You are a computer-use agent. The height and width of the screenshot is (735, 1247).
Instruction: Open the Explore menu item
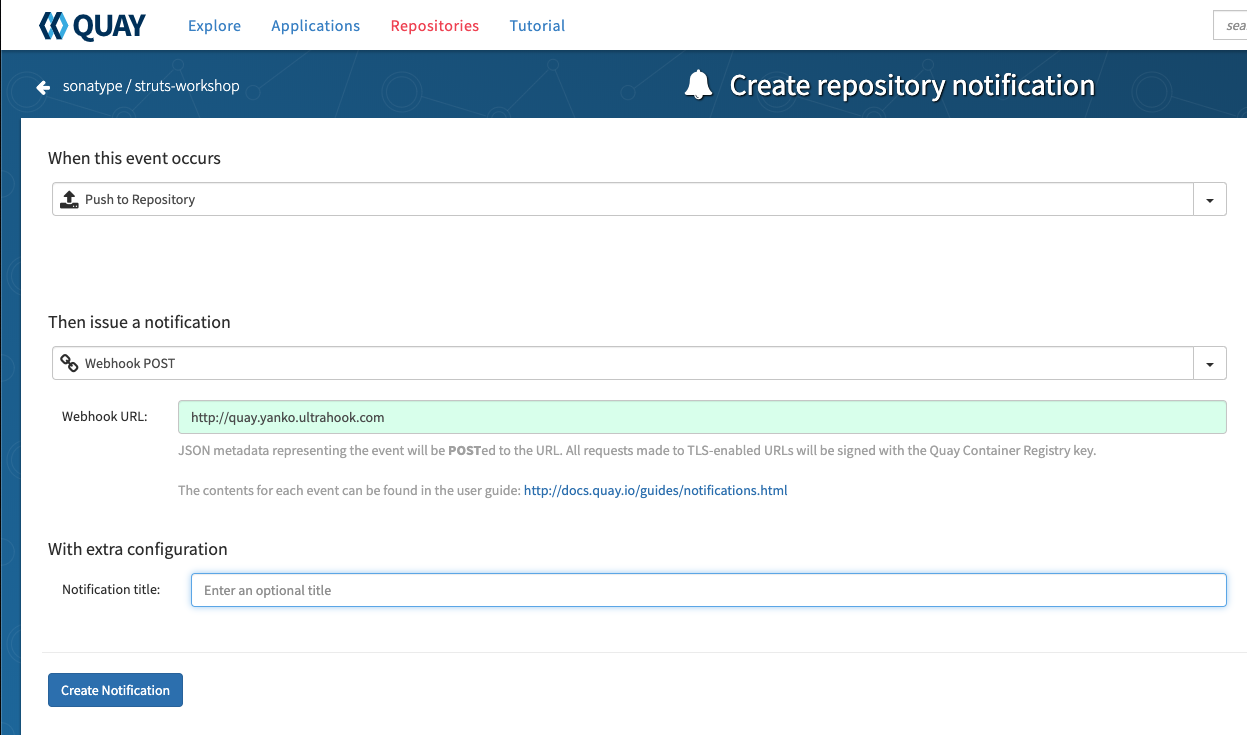coord(214,26)
